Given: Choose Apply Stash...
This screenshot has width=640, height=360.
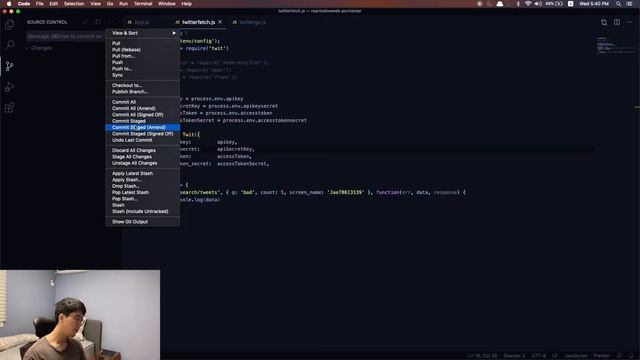Looking at the screenshot, I should [x=142, y=180].
